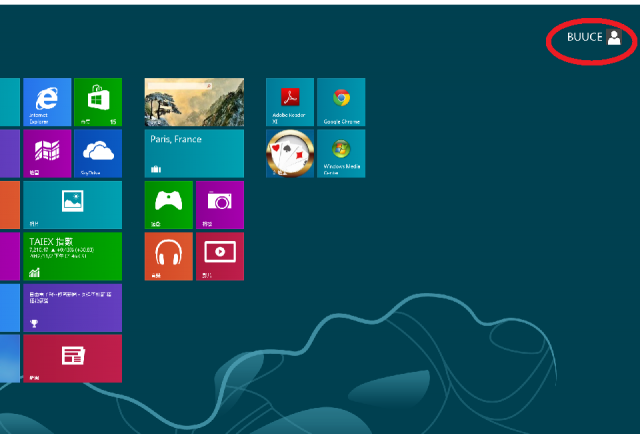The height and width of the screenshot is (434, 640).
Task: Open the BUUCE user account menu
Action: pyautogui.click(x=594, y=37)
